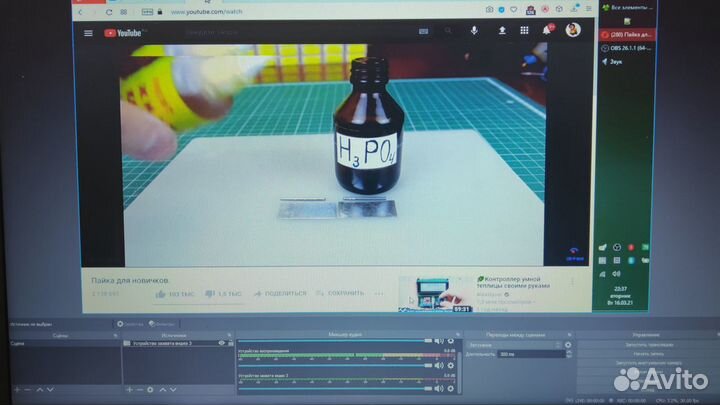720x405 pixels.
Task: Click the address bar padlock icon
Action: (x=160, y=12)
